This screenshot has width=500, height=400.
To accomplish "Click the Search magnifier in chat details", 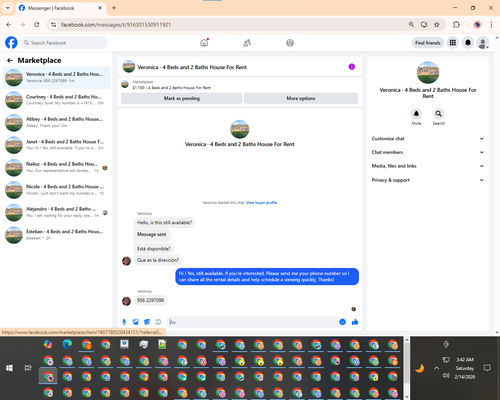I will [x=439, y=114].
